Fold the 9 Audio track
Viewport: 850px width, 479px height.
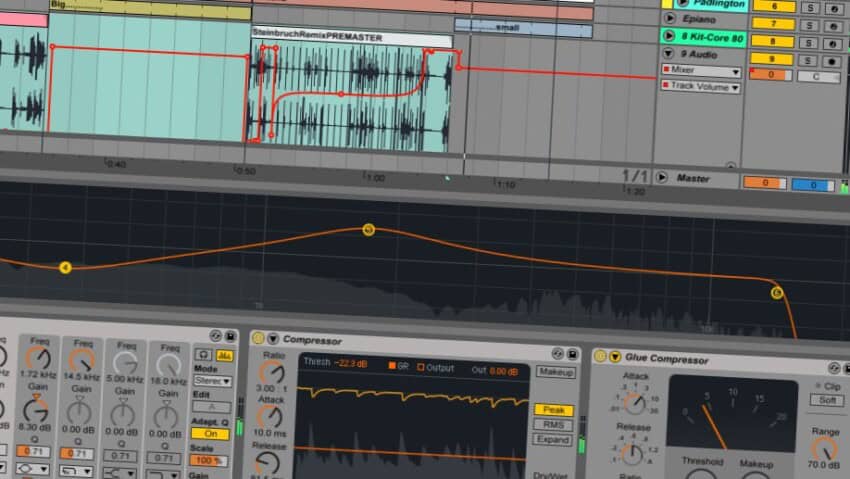click(x=668, y=53)
